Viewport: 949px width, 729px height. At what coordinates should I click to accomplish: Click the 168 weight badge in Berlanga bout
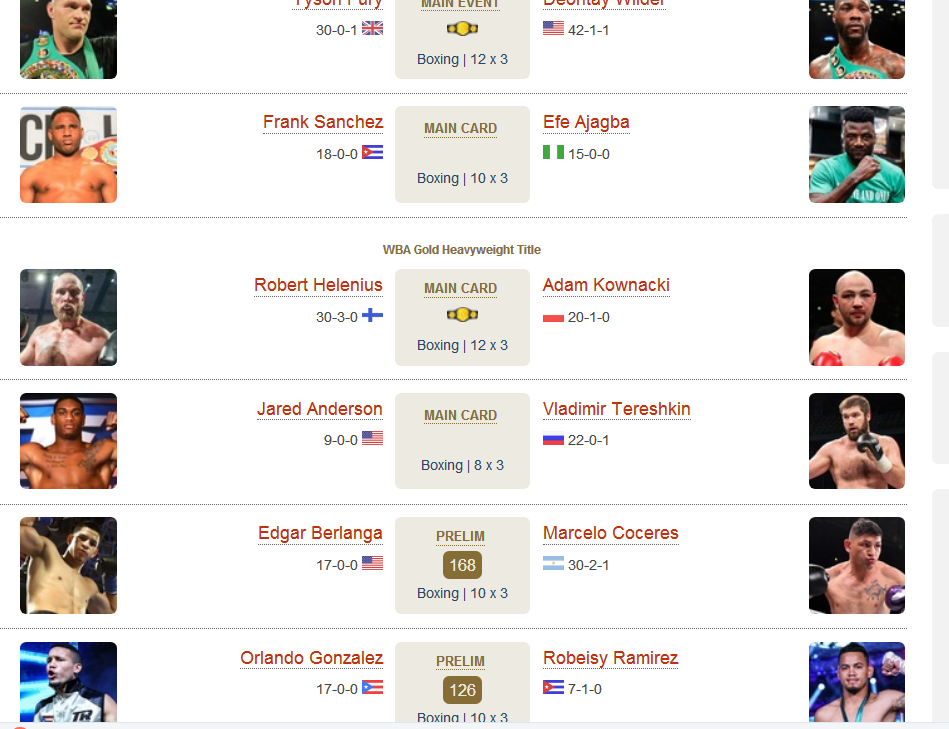(x=462, y=565)
